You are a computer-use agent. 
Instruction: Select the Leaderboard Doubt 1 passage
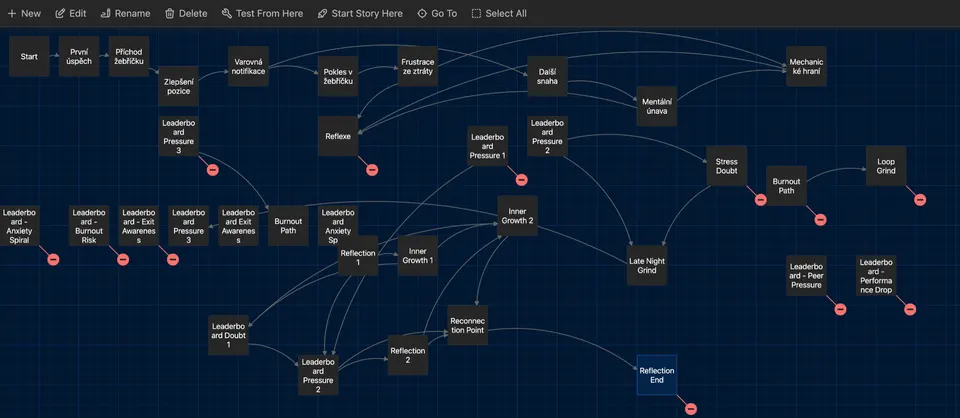(x=228, y=335)
